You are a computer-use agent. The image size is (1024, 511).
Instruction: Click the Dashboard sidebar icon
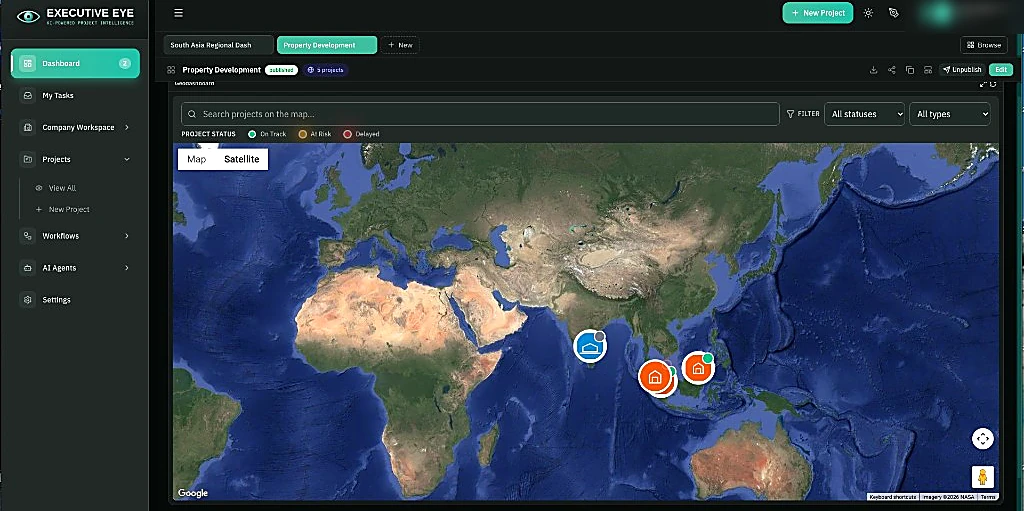27,63
